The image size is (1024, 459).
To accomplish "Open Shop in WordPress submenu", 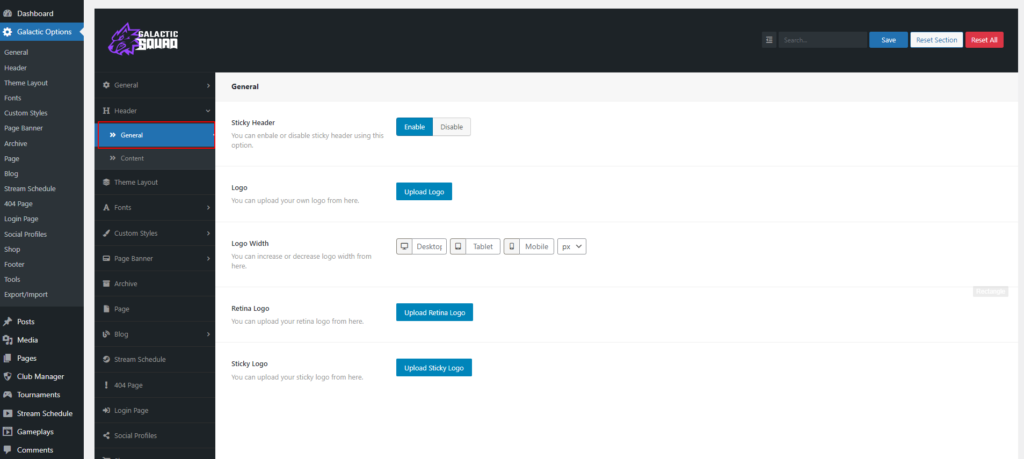I will tap(12, 249).
